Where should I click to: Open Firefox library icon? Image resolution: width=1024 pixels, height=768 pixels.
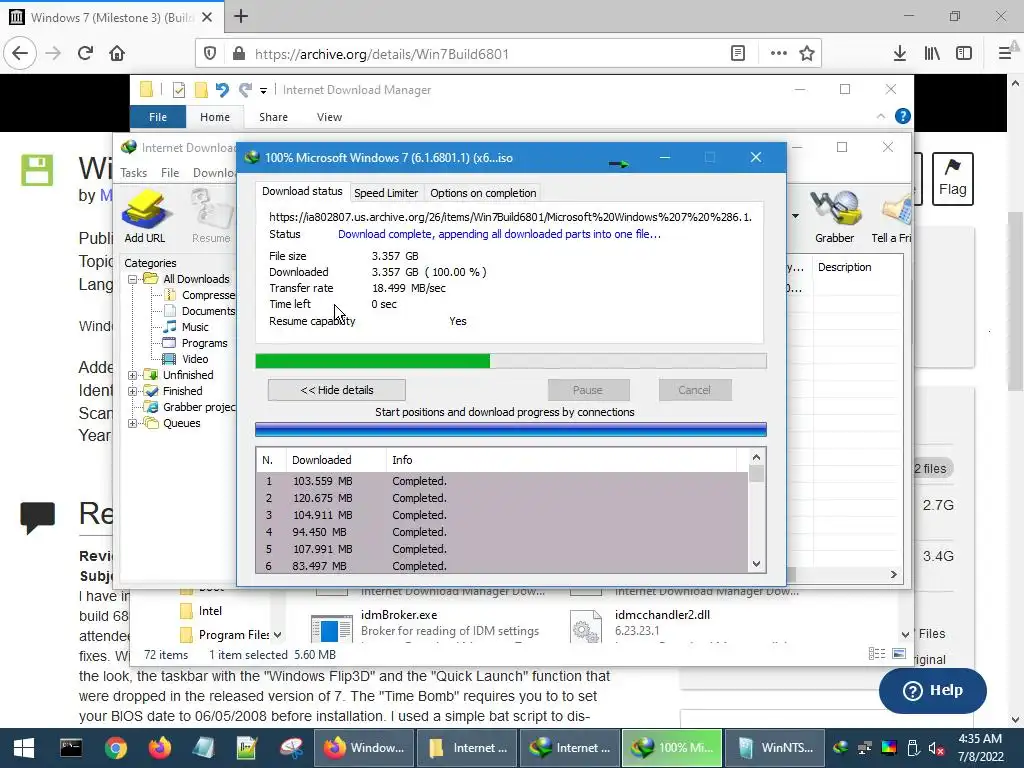[x=932, y=54]
